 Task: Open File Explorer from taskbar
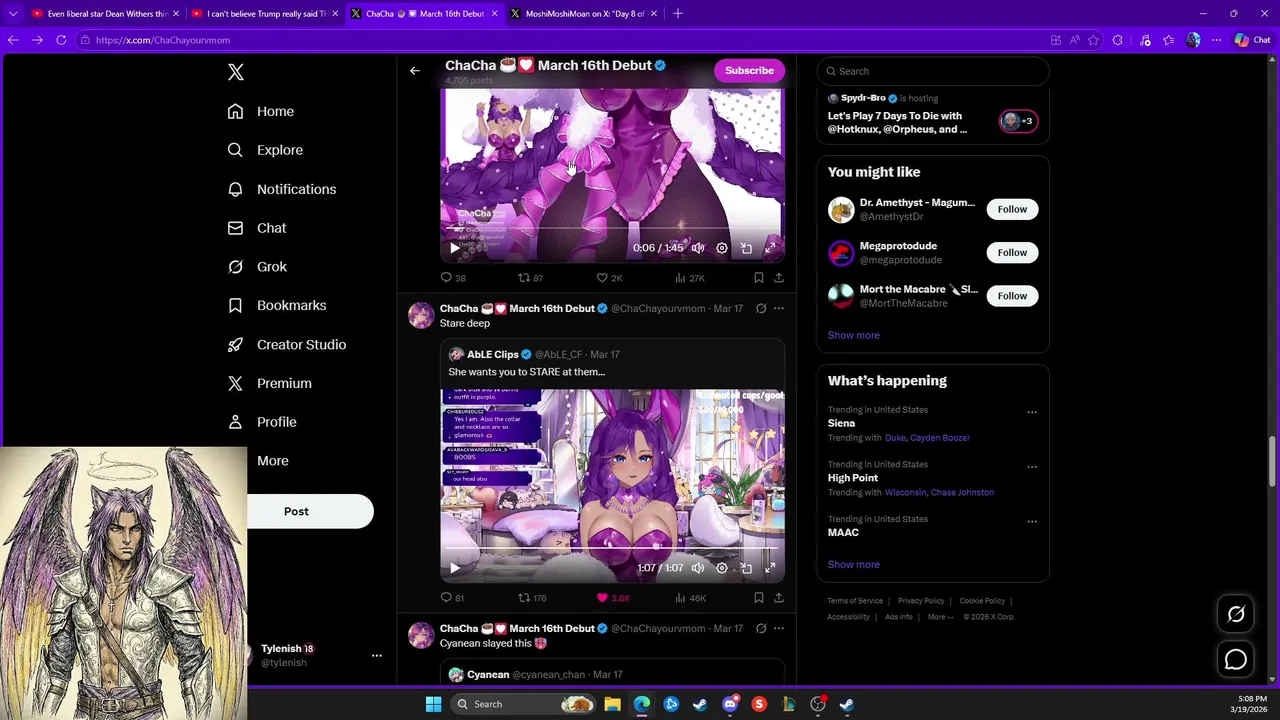(612, 704)
